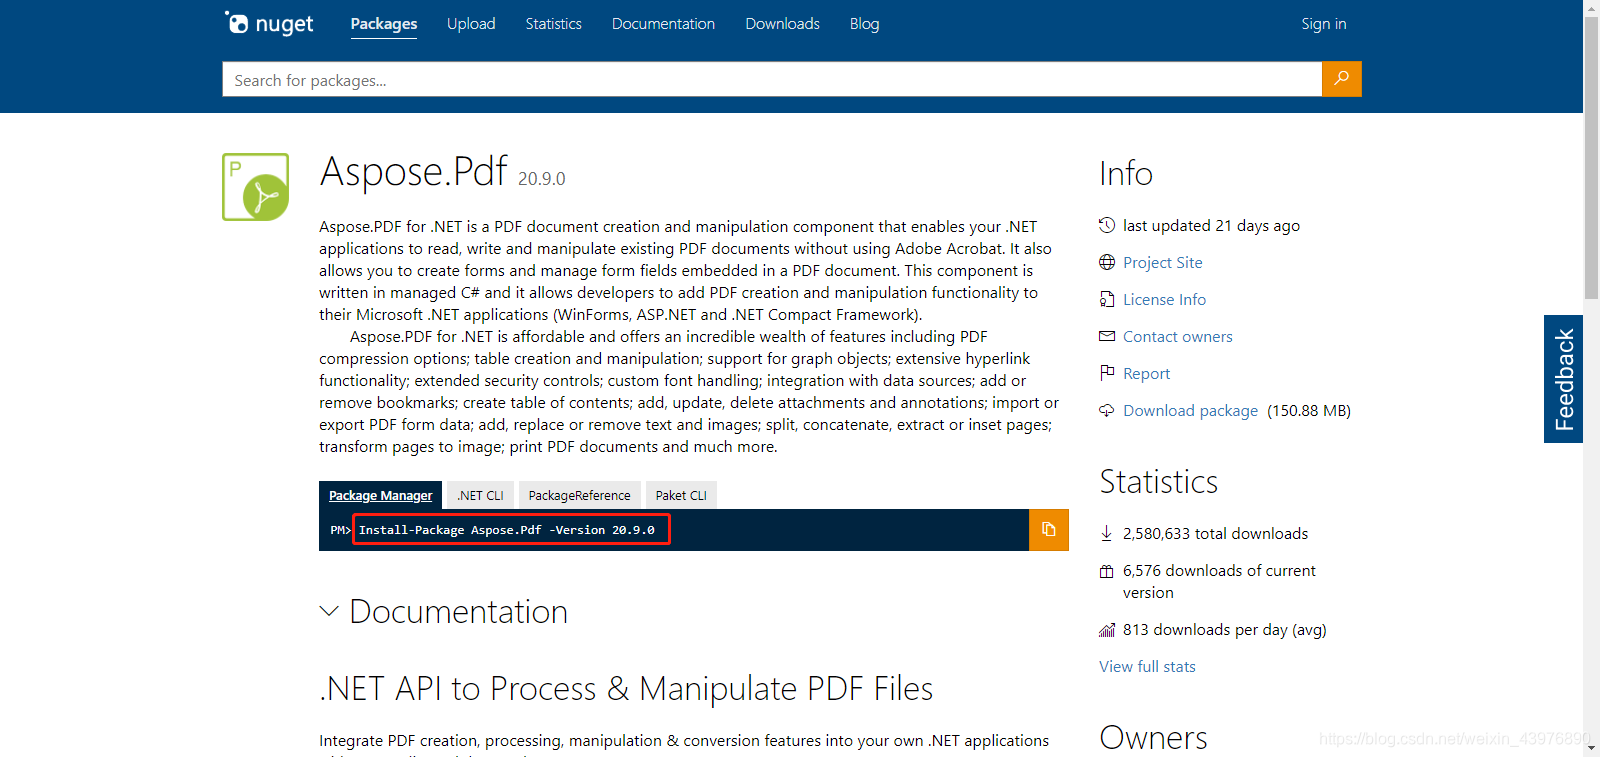Click the last updated 21 days ago text
This screenshot has width=1600, height=757.
(x=1211, y=225)
